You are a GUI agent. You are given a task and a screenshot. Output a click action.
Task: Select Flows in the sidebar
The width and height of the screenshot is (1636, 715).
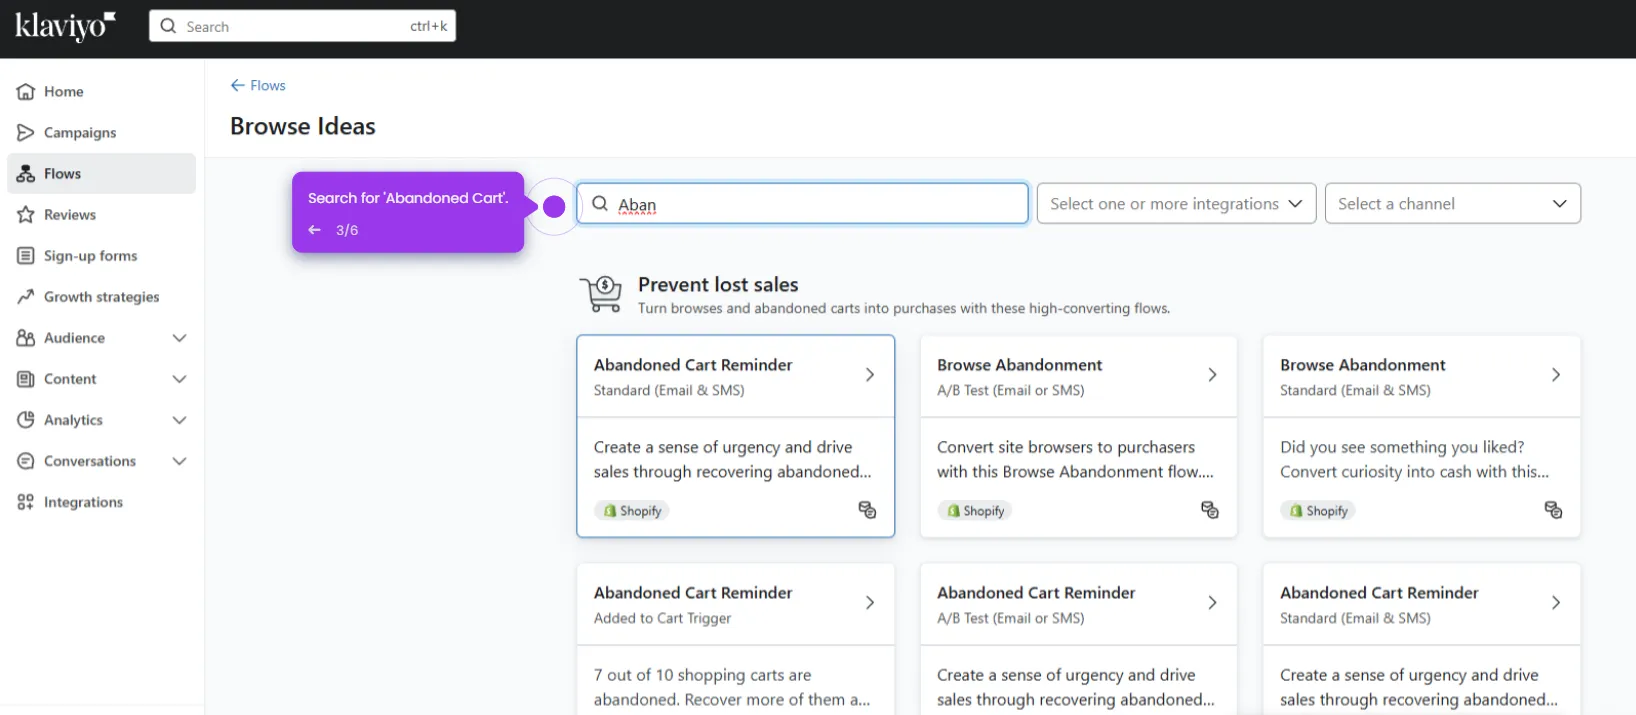(x=101, y=174)
